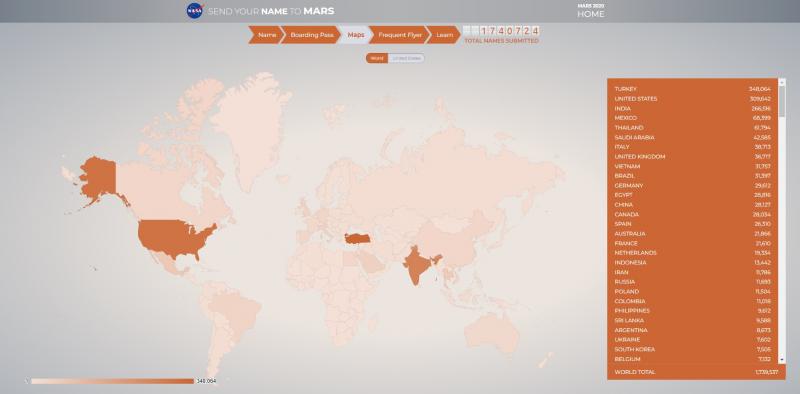The image size is (800, 394).
Task: Open the Frequent Flyer tab
Action: (398, 35)
